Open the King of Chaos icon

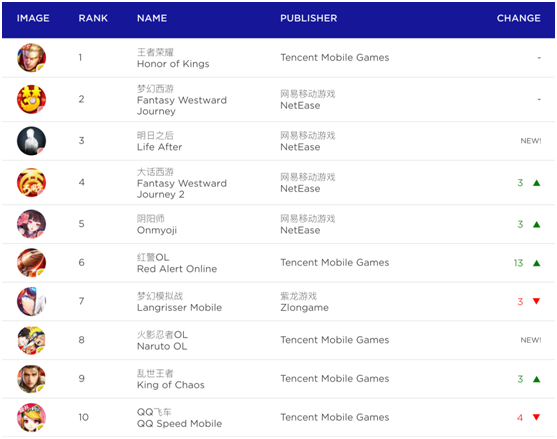(31, 379)
